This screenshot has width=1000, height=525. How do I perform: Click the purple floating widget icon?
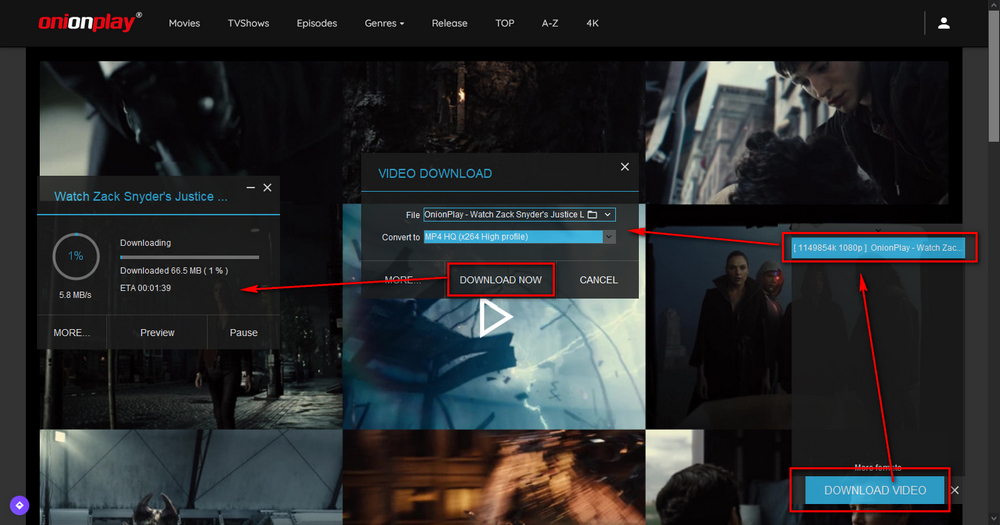pos(19,505)
